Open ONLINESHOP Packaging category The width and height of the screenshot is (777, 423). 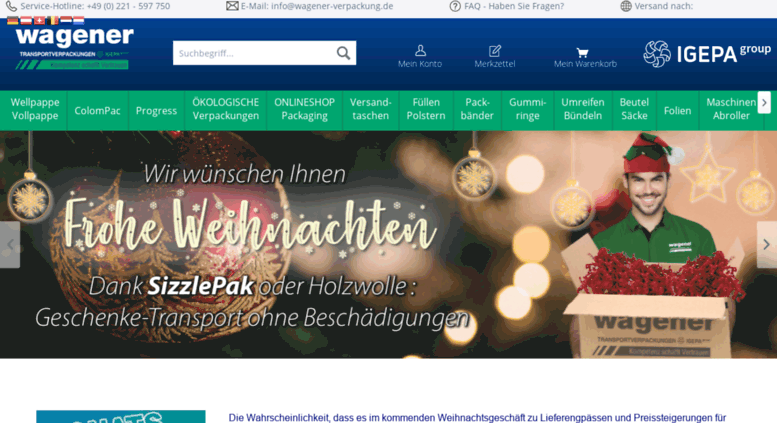click(x=304, y=109)
